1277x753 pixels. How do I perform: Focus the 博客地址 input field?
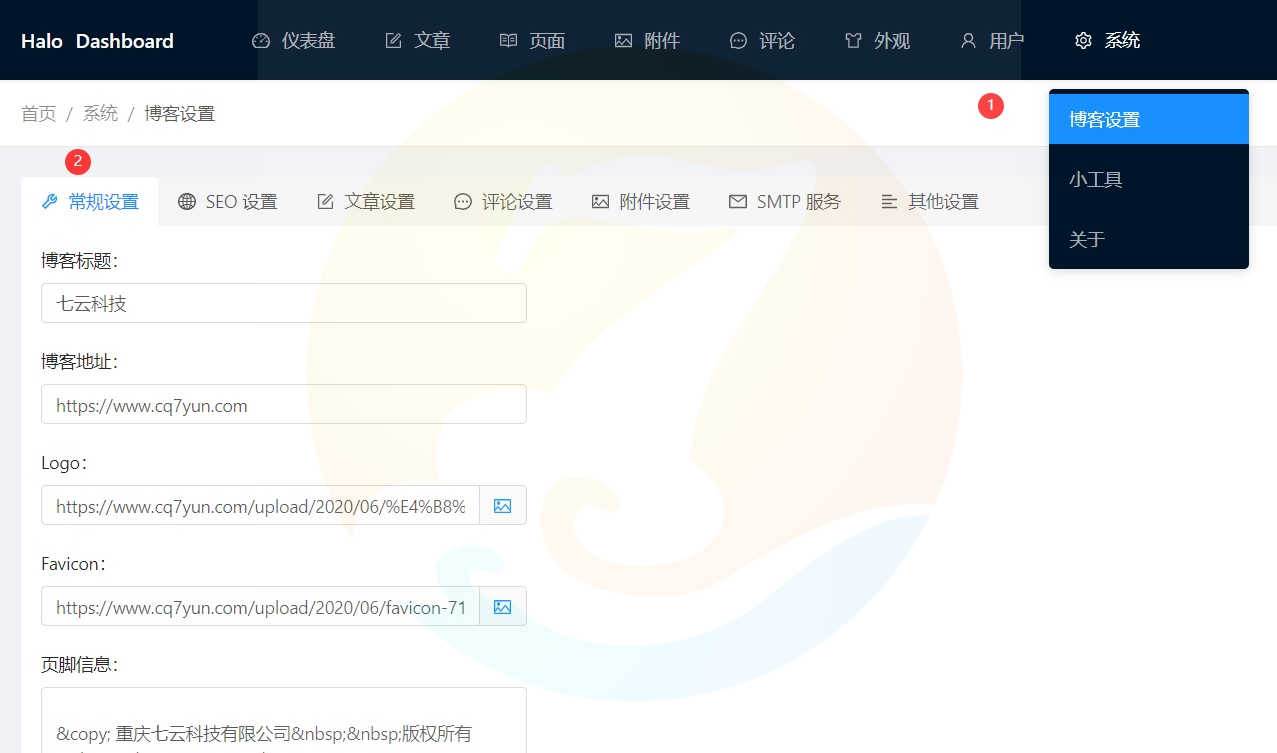284,405
